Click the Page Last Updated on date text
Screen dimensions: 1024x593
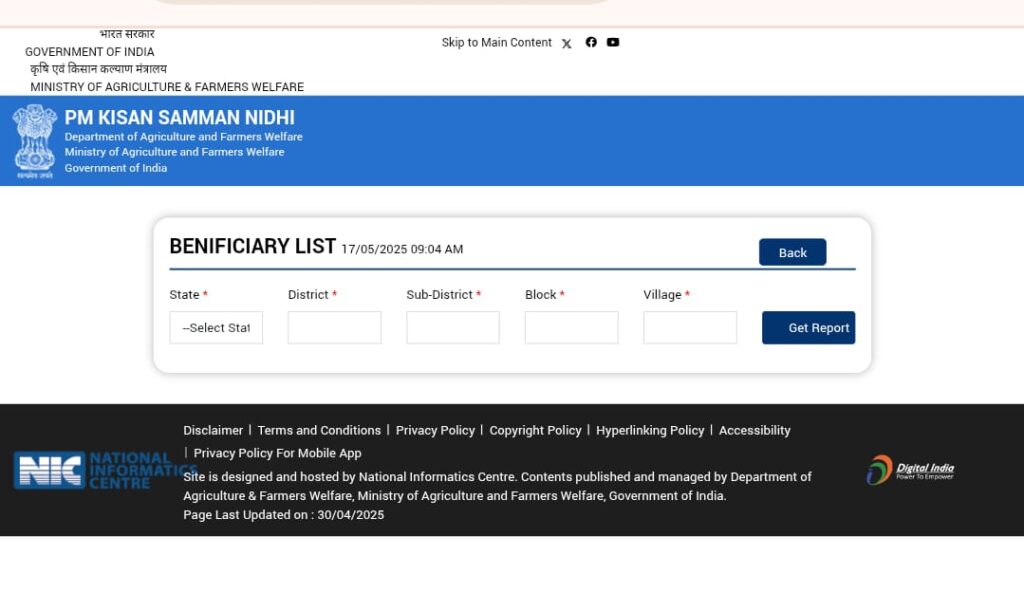283,515
